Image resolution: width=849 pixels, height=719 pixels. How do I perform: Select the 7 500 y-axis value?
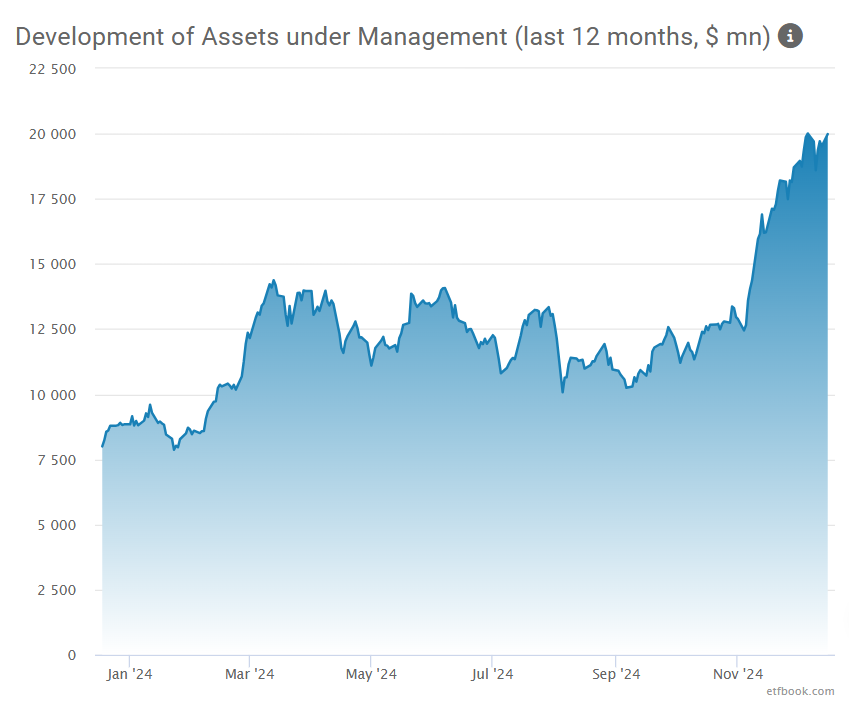click(x=54, y=460)
